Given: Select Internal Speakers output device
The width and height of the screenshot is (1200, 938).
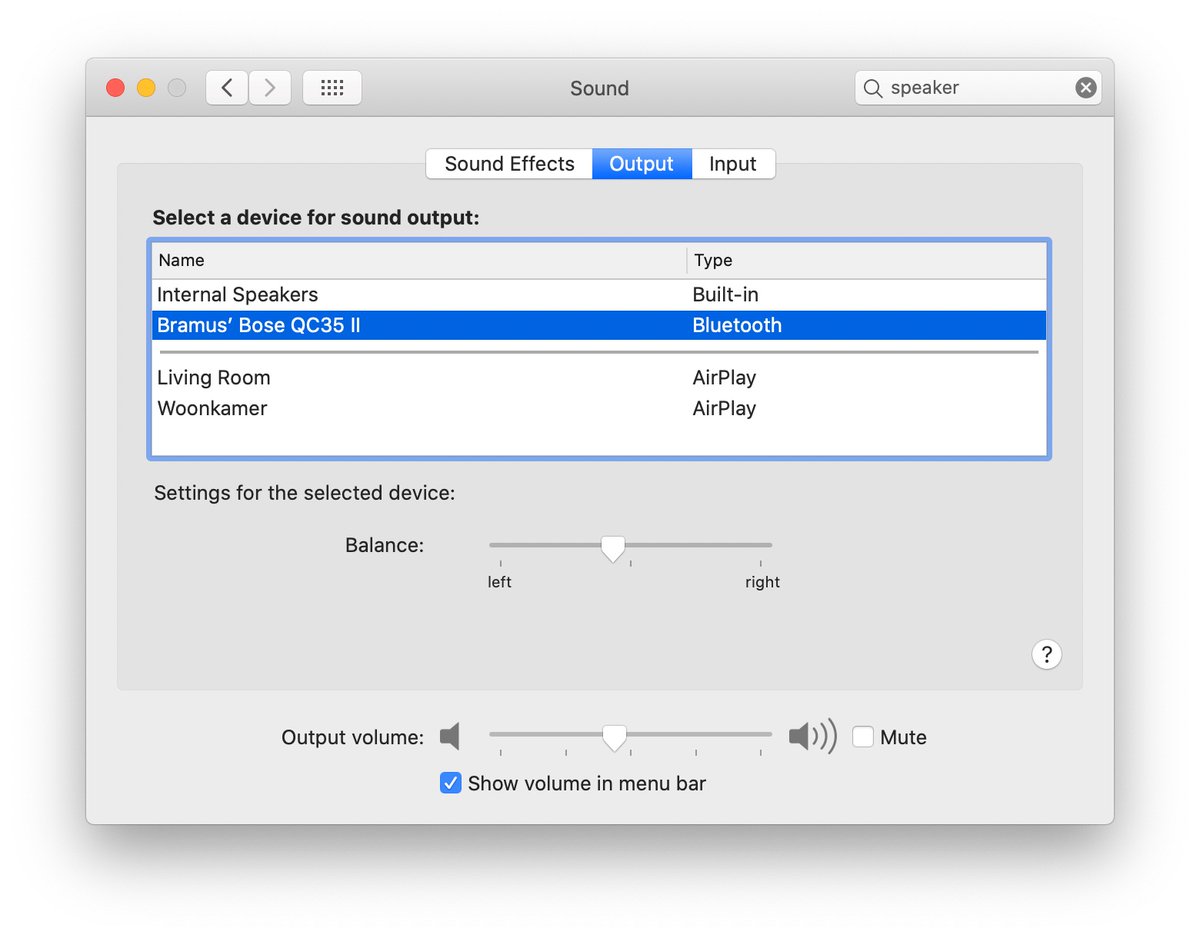Looking at the screenshot, I should 599,295.
